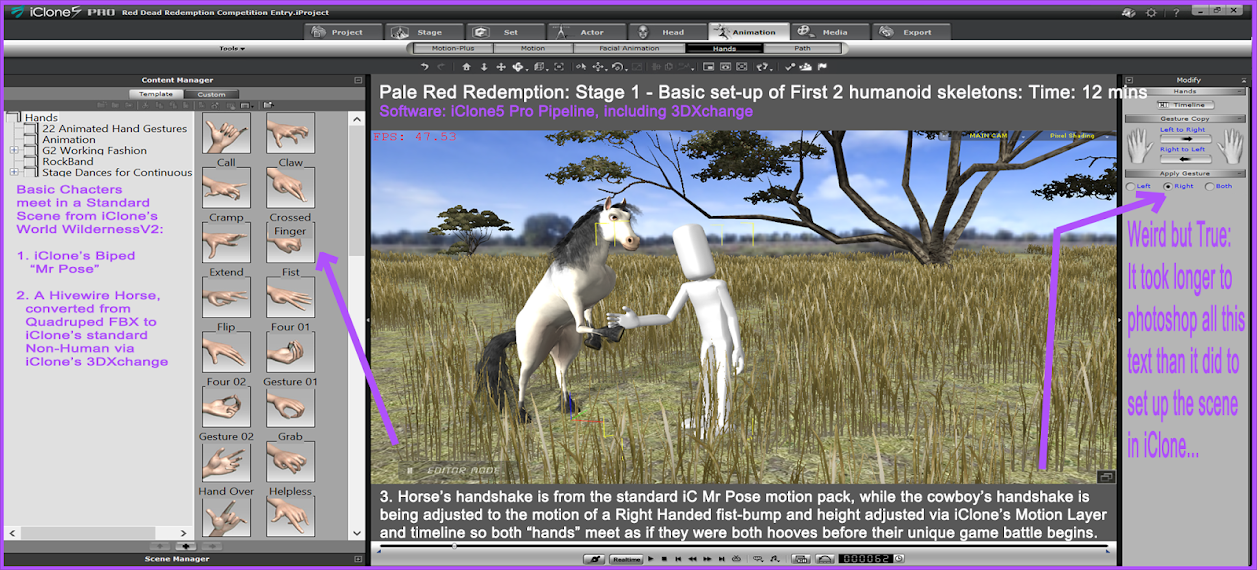Viewport: 1257px width, 570px height.
Task: Click the eye preview icon in the toolbar
Action: pyautogui.click(x=725, y=67)
